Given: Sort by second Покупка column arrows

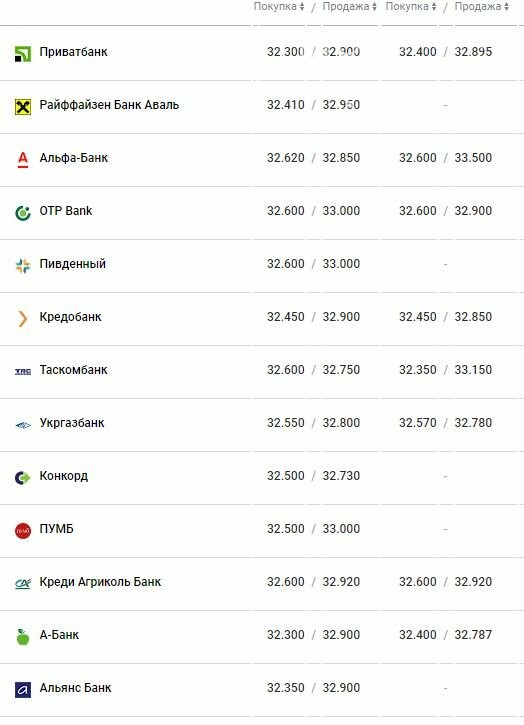Looking at the screenshot, I should 434,6.
